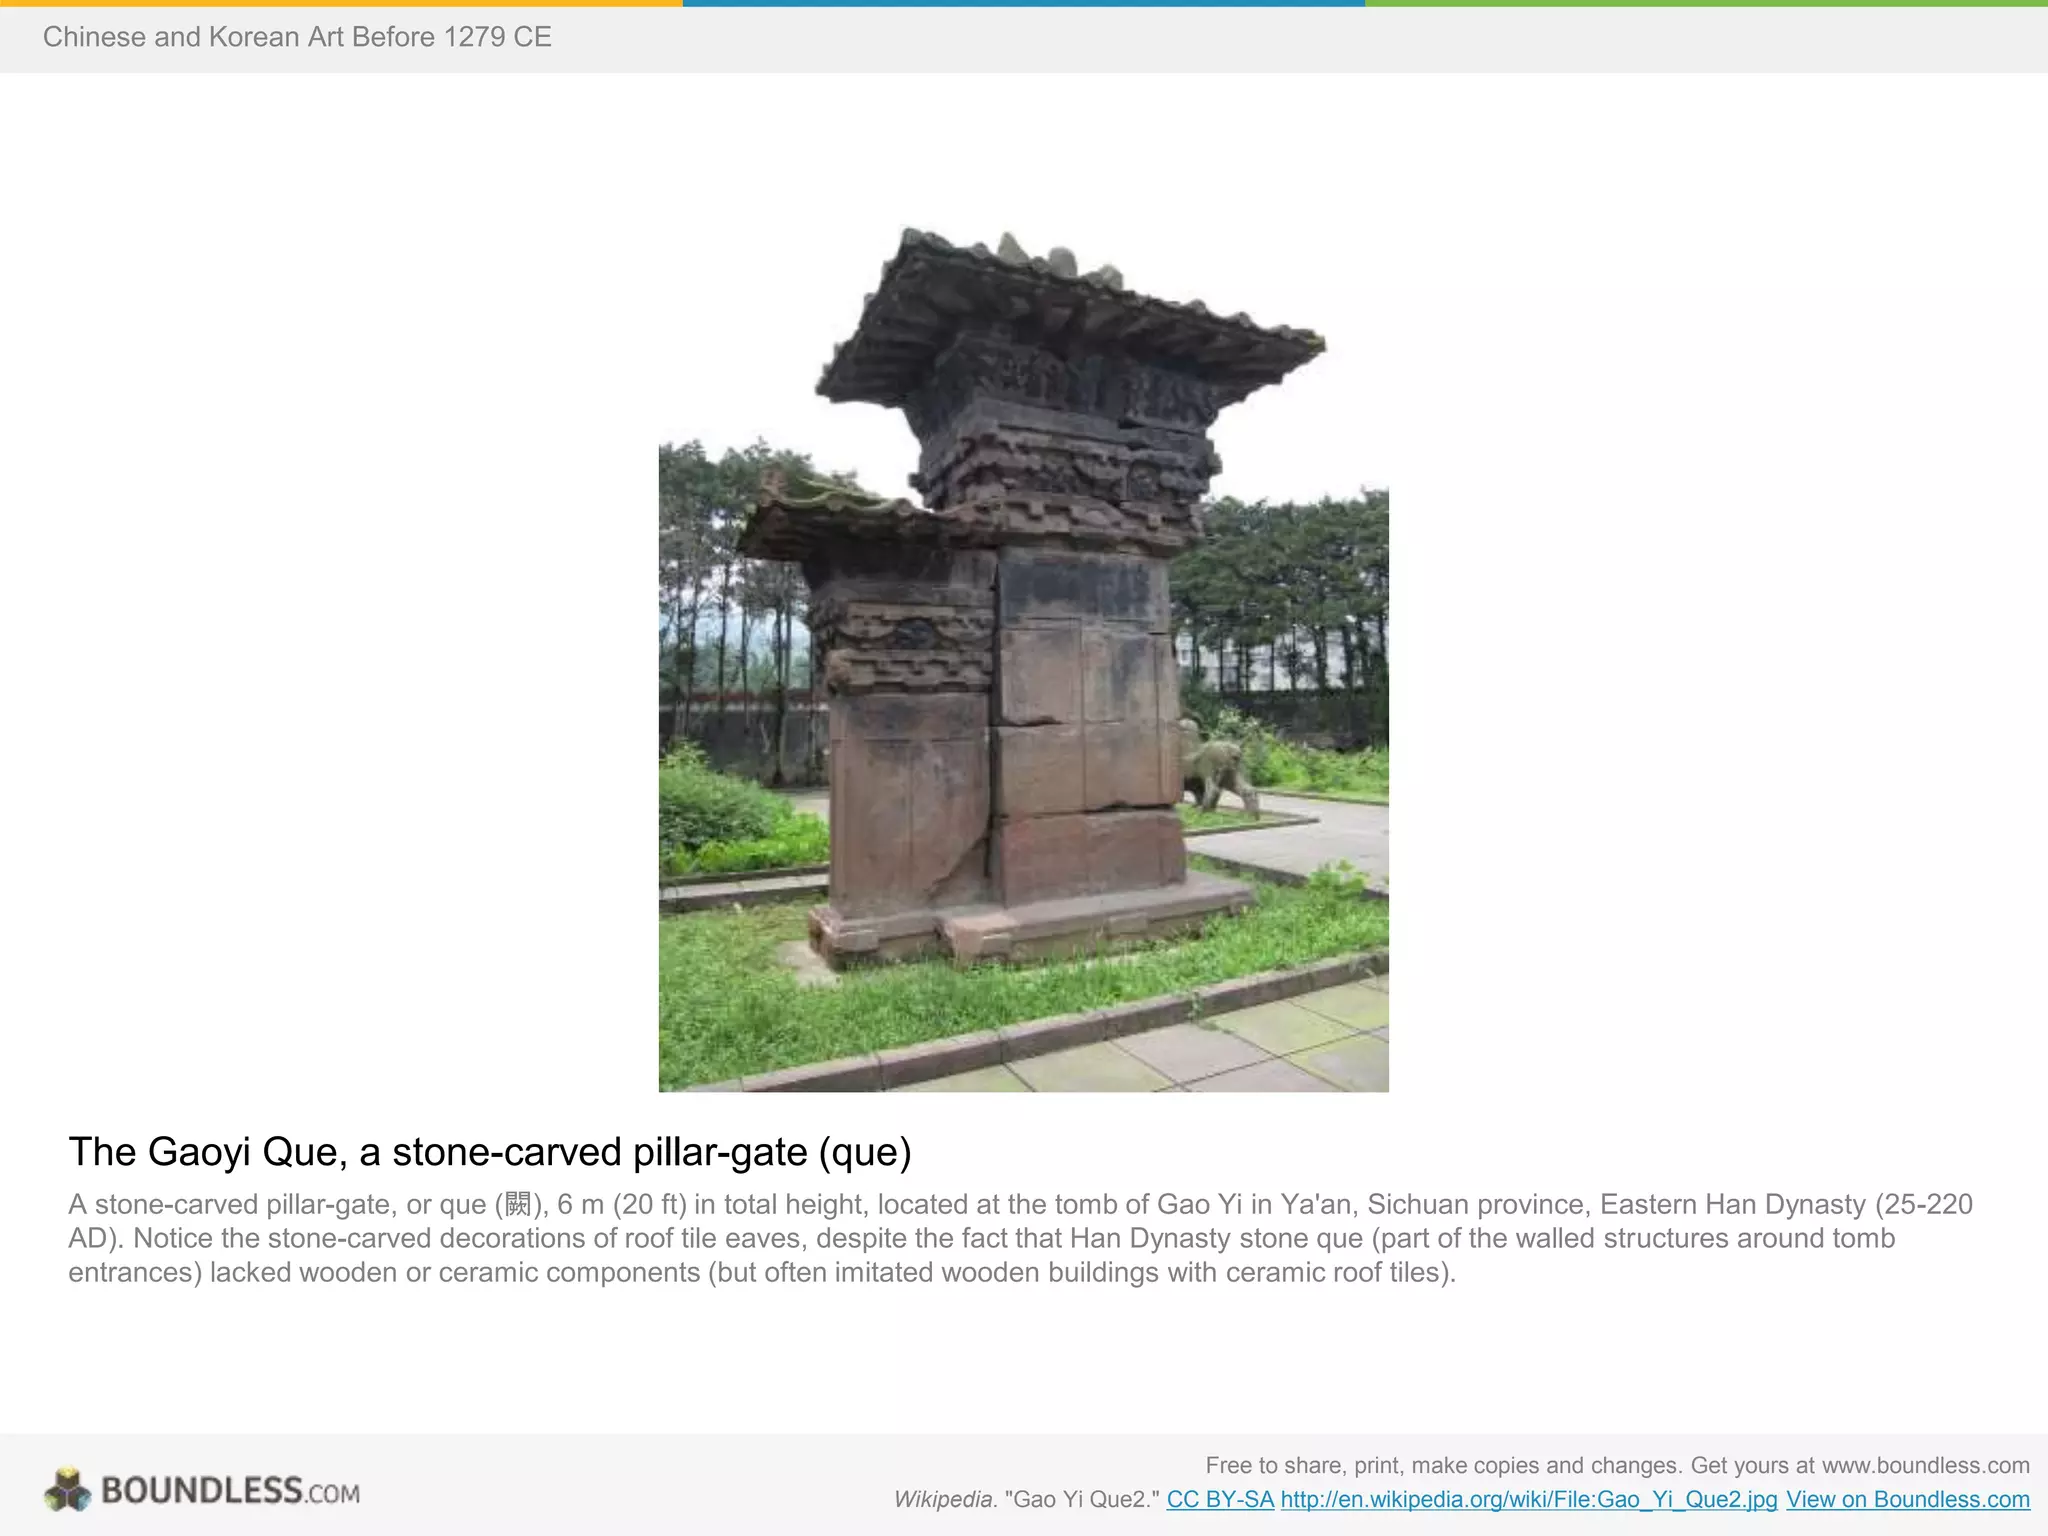
Task: Click the title 'The Gaoyi Que, a stone-carved pillar-gate (que)'
Action: pos(490,1152)
